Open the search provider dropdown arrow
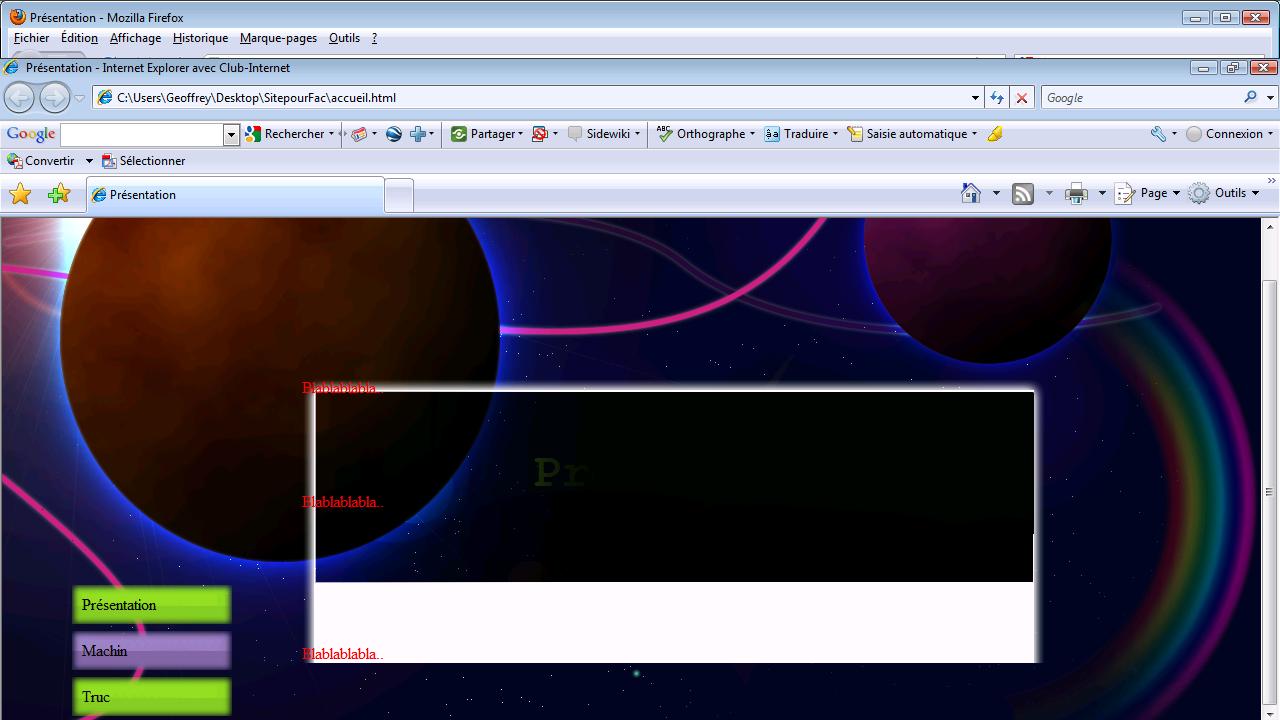Screen dimensions: 1280x720 pos(1270,98)
